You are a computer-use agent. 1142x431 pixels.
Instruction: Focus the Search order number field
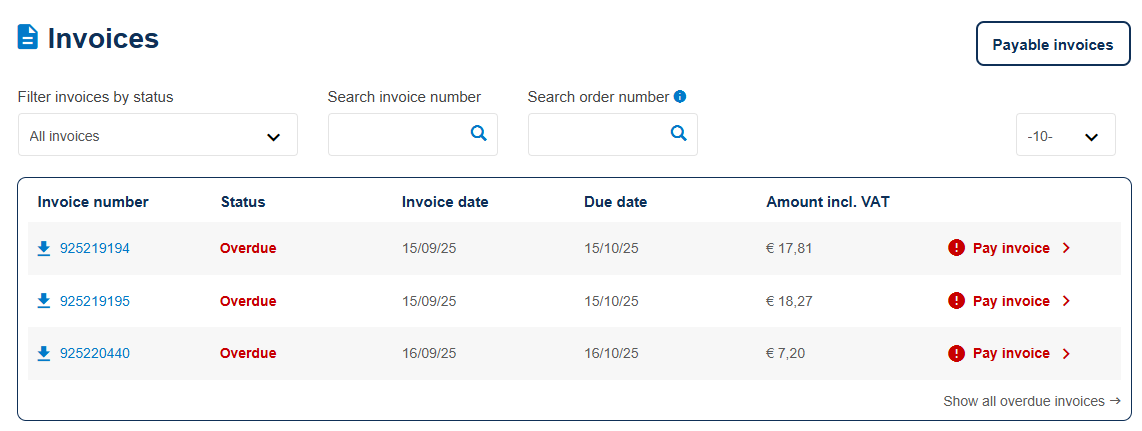click(598, 135)
